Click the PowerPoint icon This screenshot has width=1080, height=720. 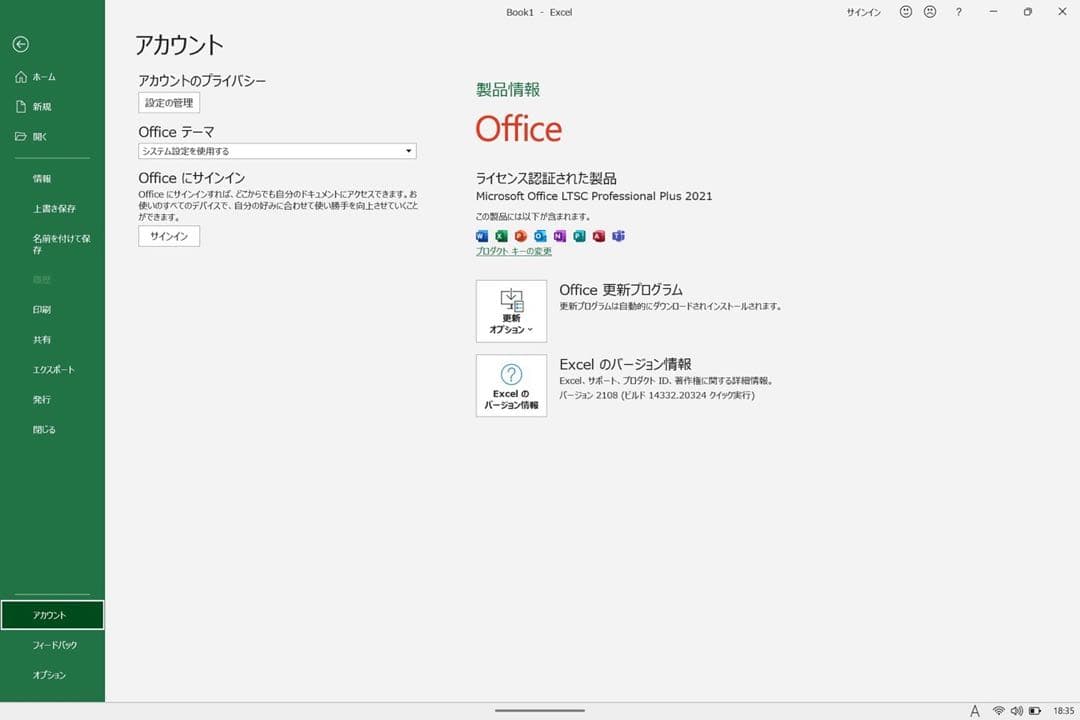coord(521,236)
